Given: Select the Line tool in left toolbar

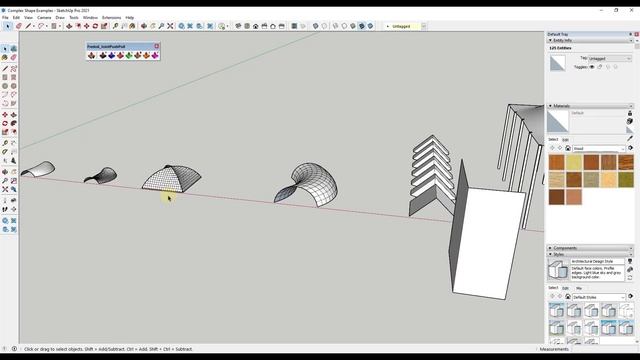Looking at the screenshot, I should coord(5,69).
